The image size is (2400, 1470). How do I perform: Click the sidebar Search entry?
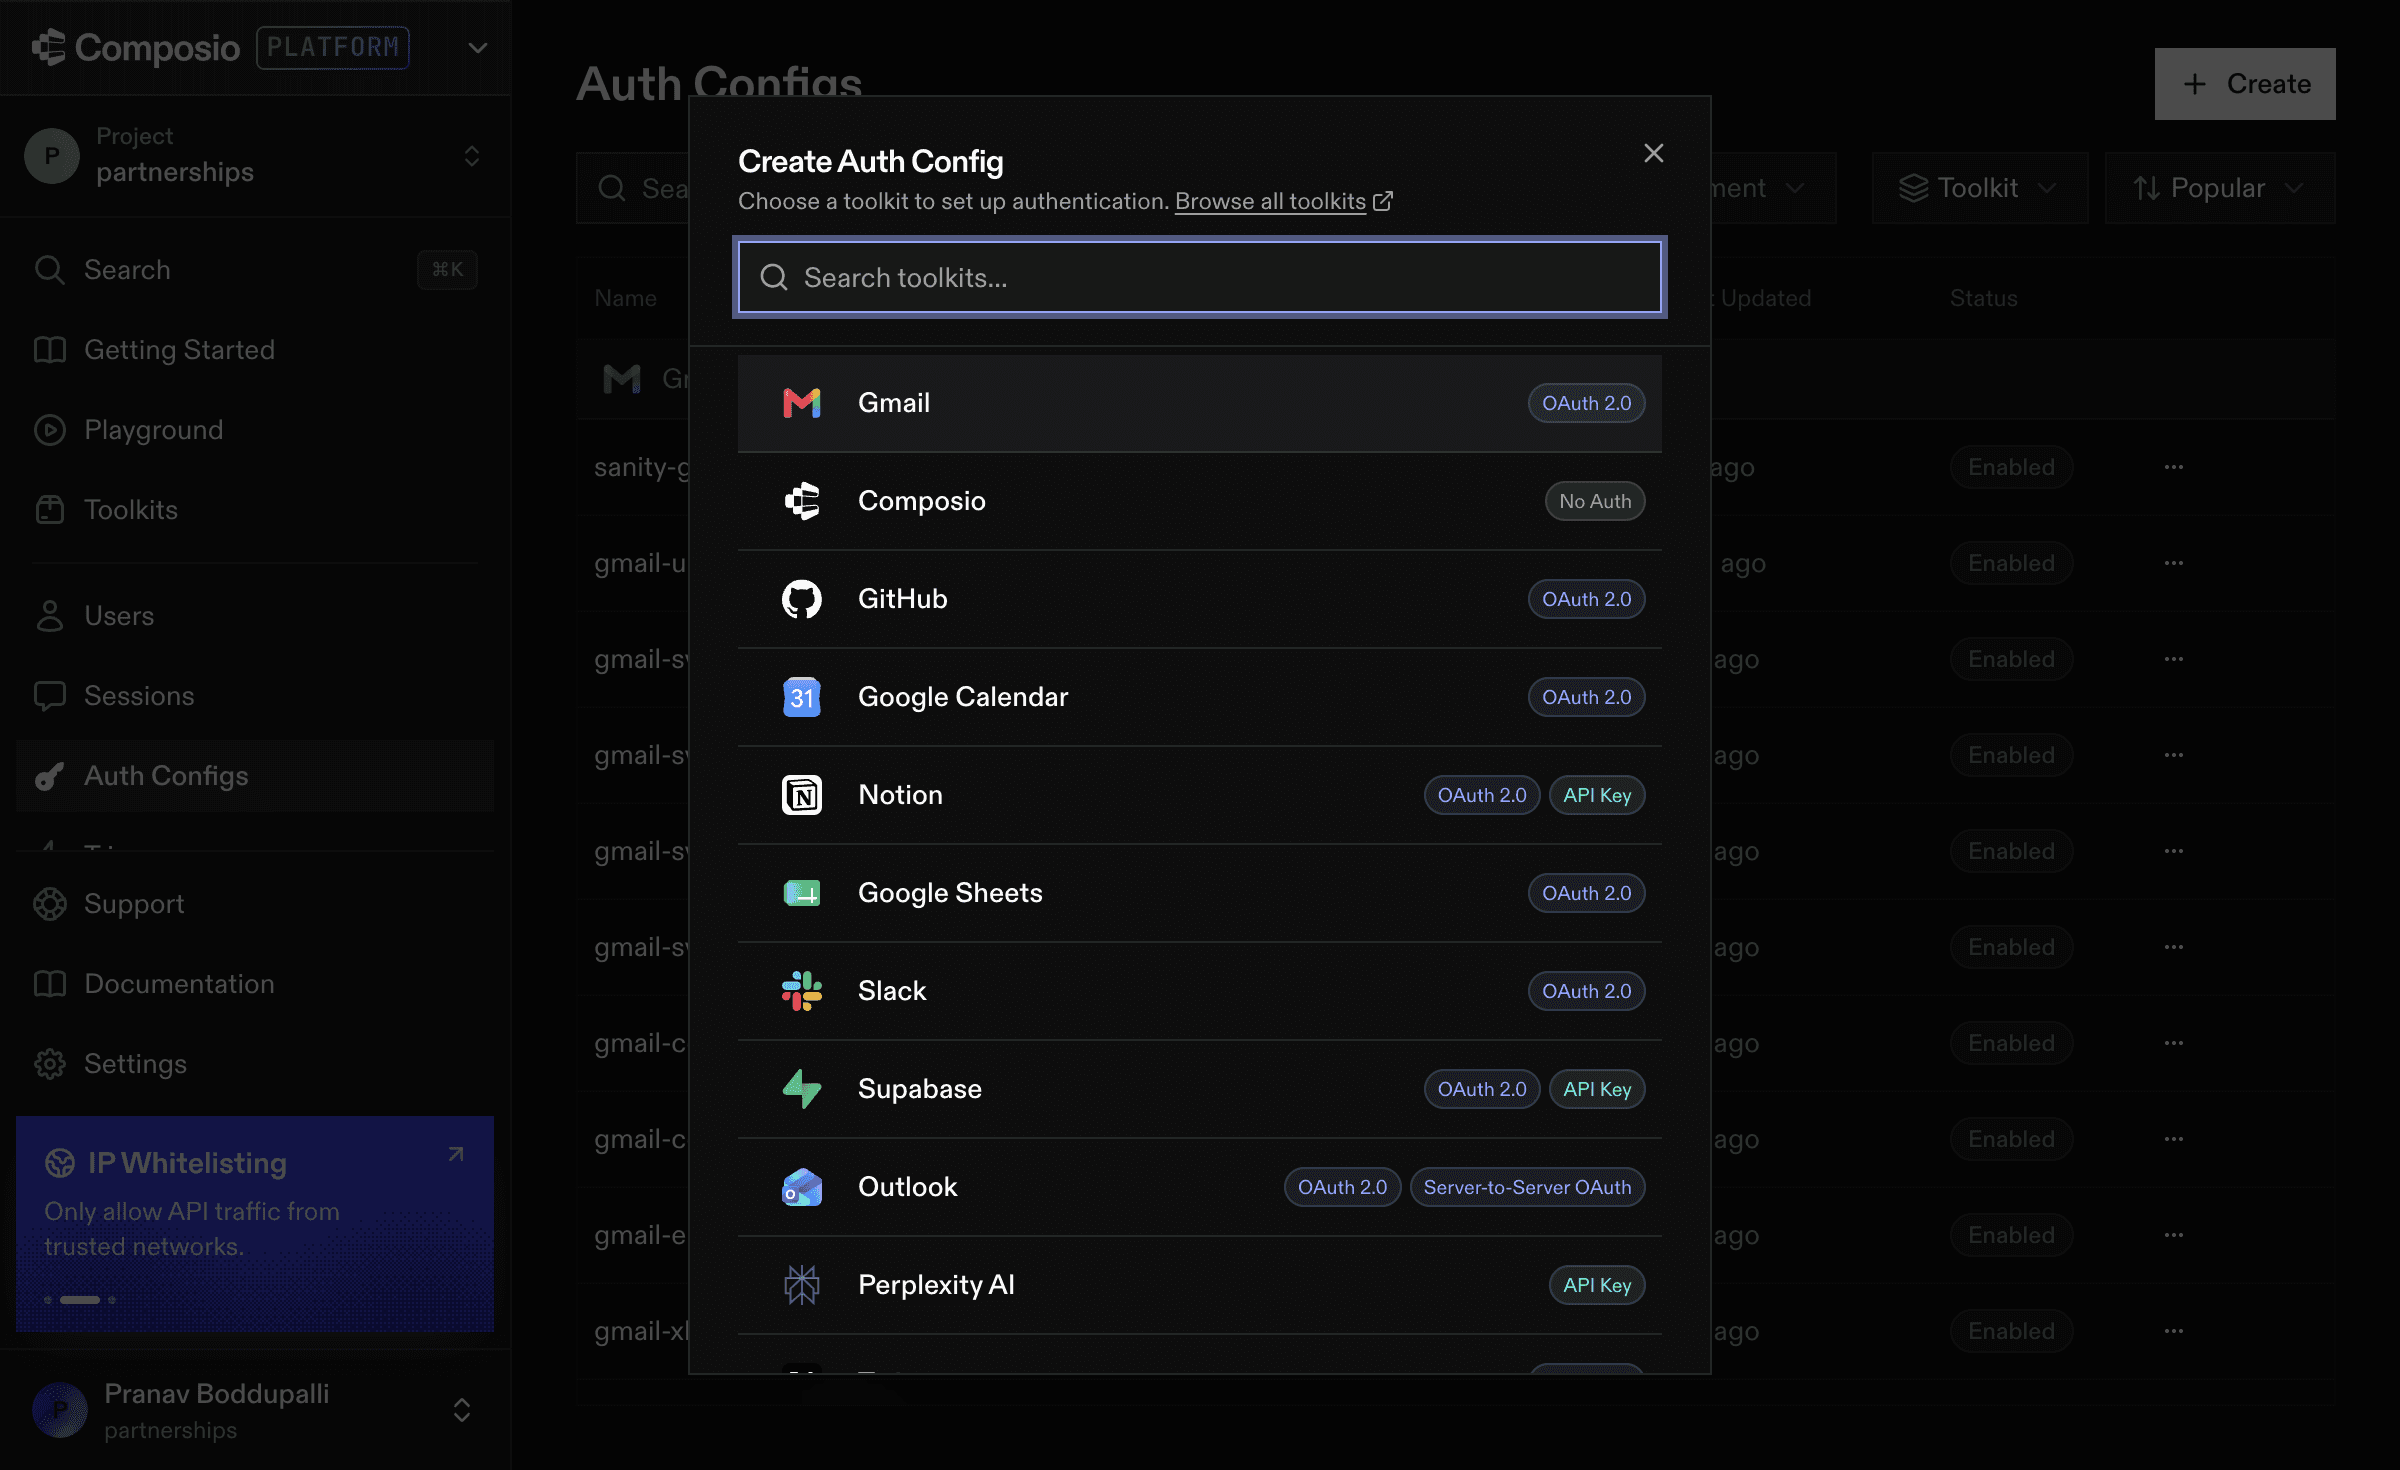(254, 270)
